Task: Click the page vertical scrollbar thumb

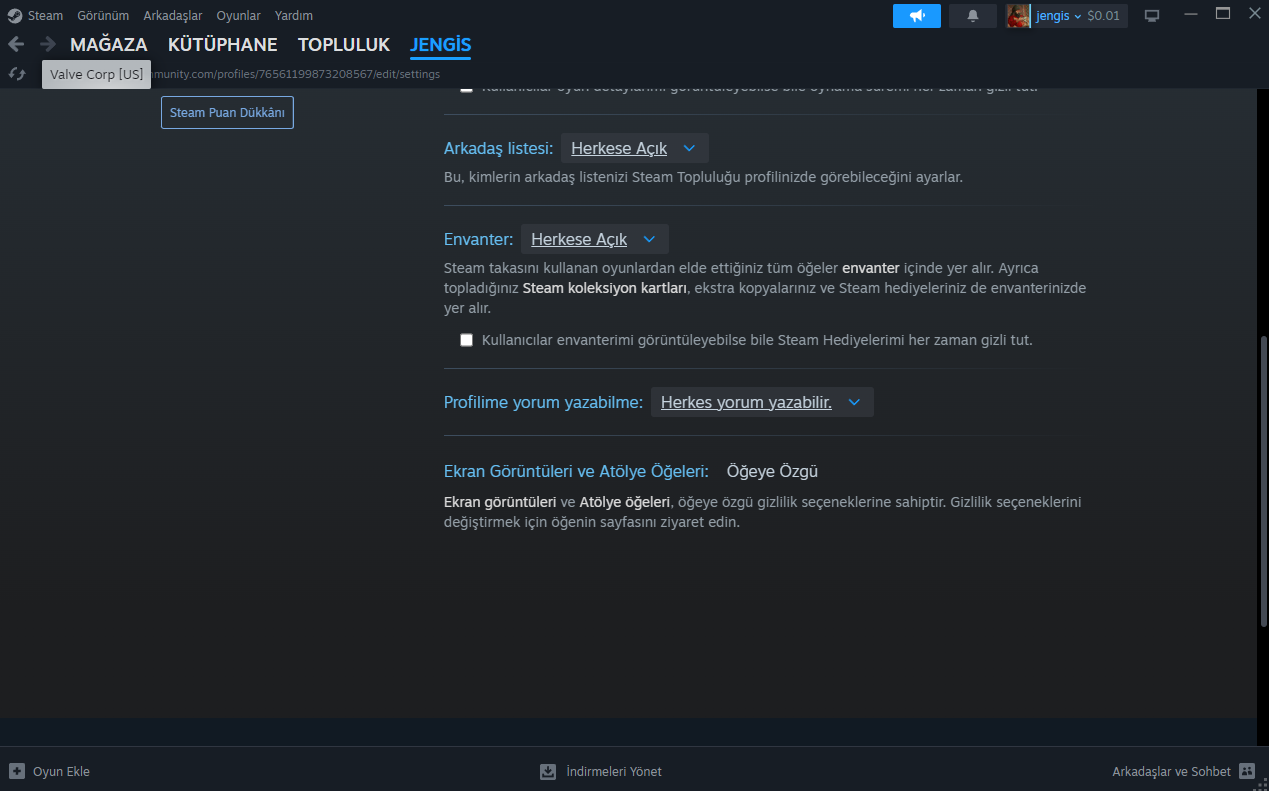Action: [1264, 483]
